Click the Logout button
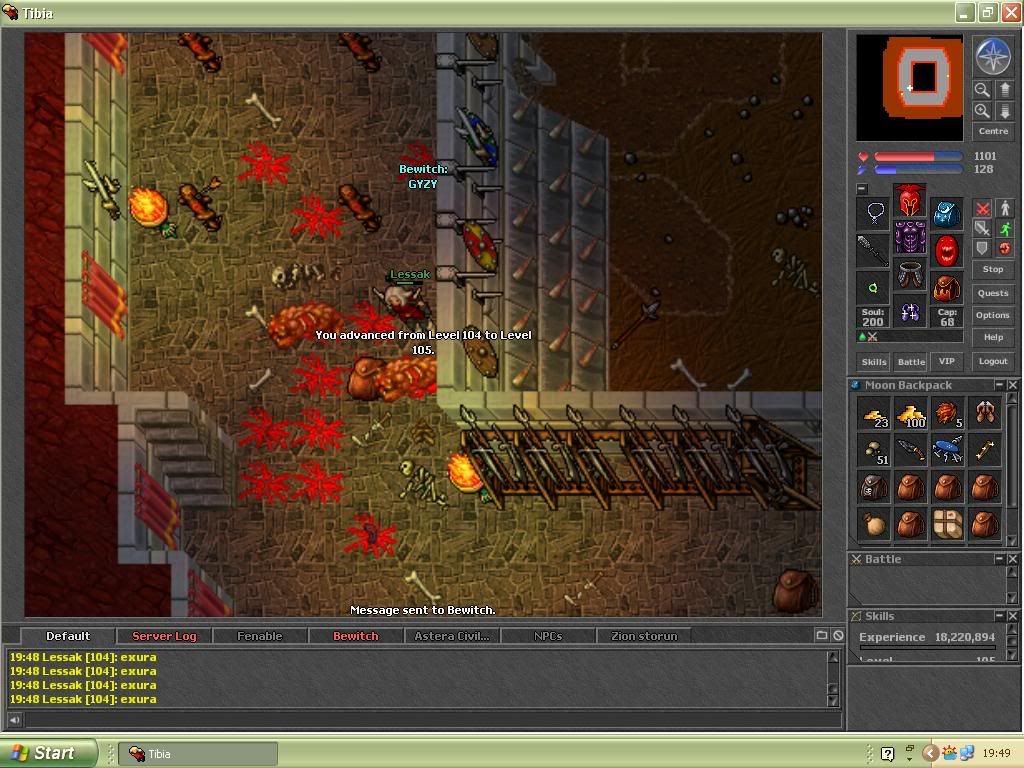 tap(993, 361)
